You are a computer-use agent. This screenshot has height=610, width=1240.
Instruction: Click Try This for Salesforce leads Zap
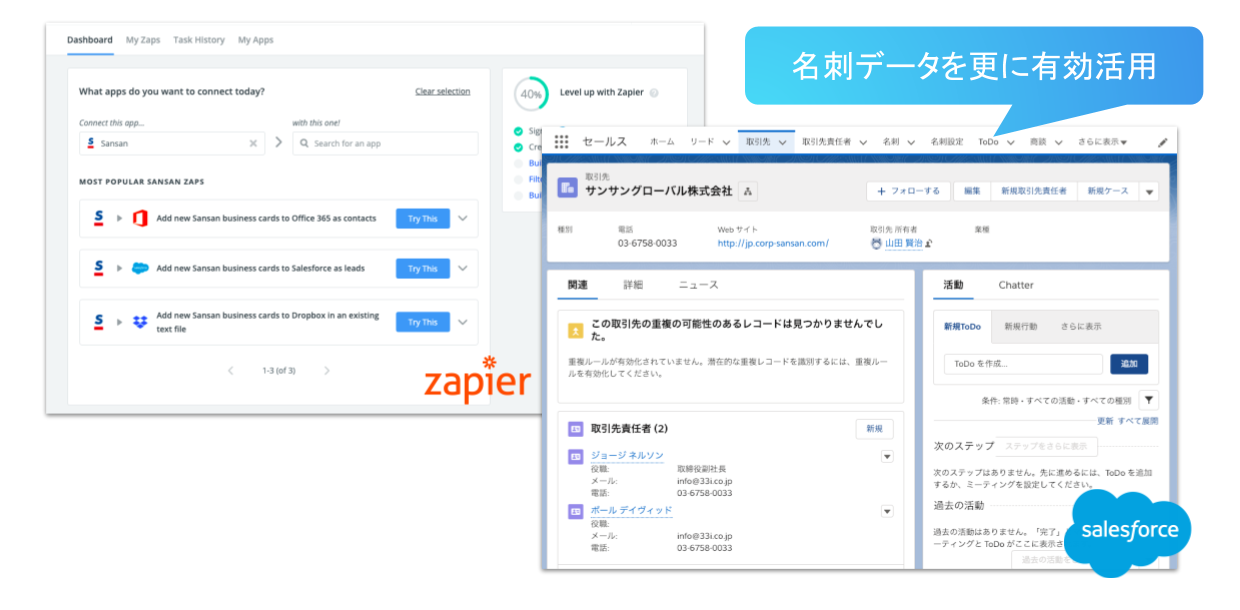tap(423, 268)
